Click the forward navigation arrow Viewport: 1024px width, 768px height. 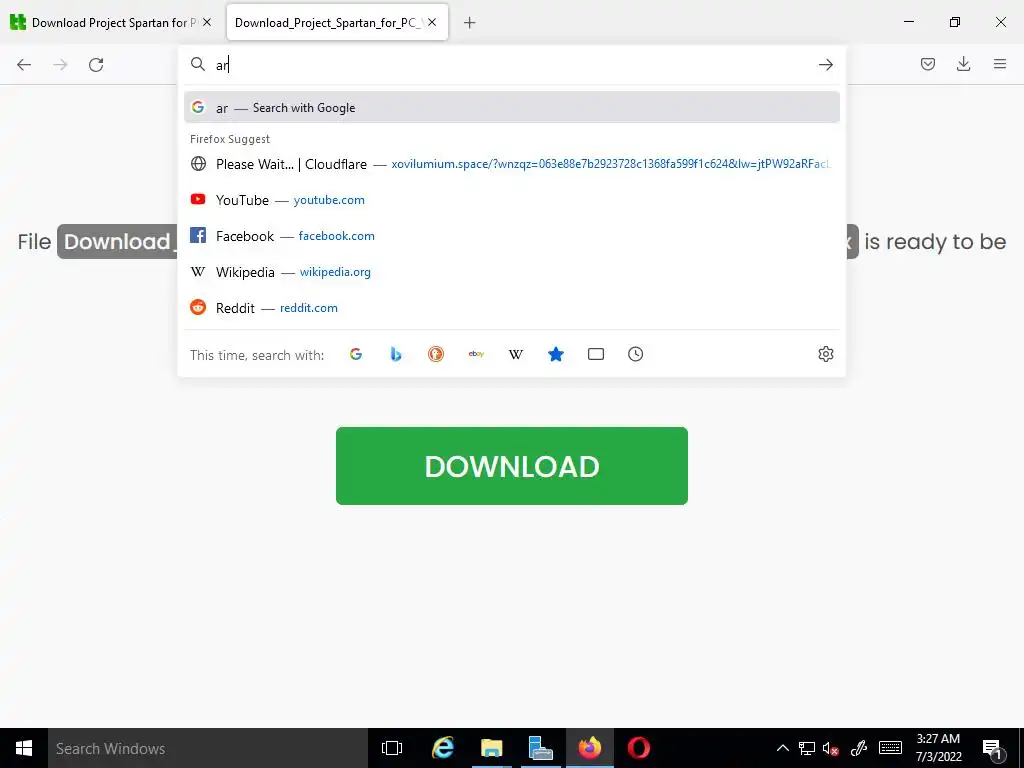60,65
